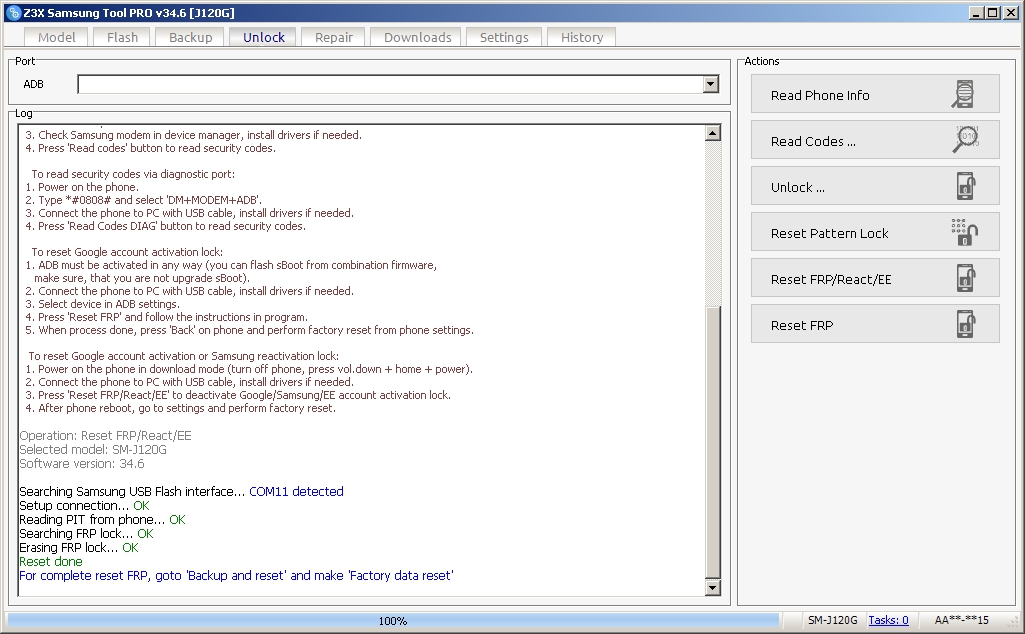Click the log vertical scrollbar thumb
1025x634 pixels.
(x=713, y=442)
